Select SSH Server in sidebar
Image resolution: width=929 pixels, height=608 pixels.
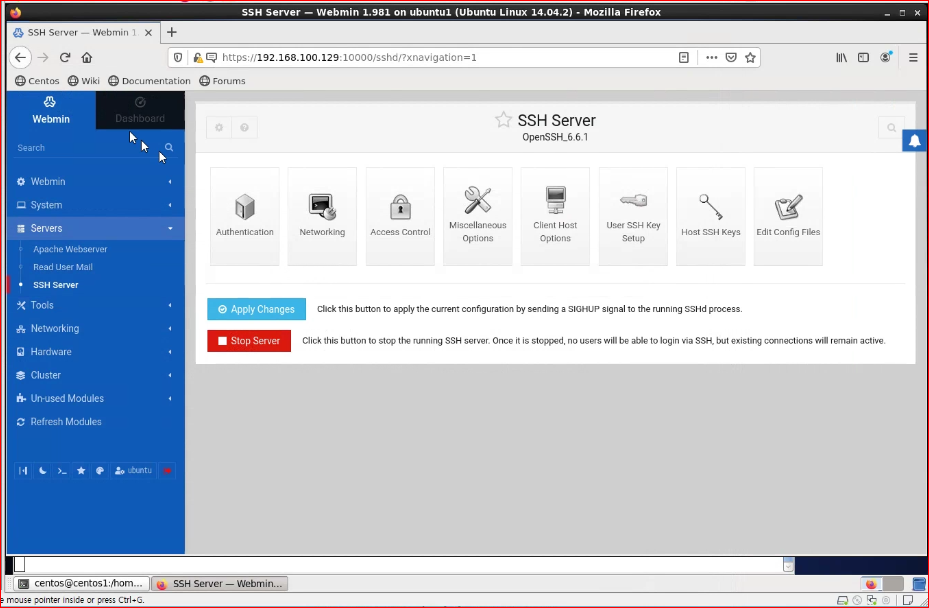56,285
